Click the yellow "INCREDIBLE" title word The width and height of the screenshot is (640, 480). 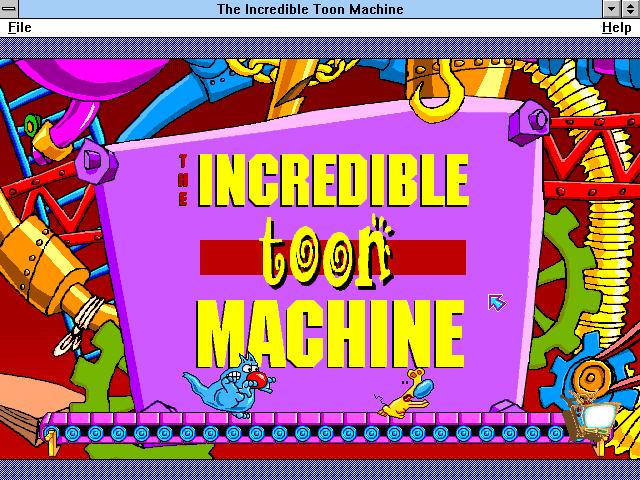[333, 180]
